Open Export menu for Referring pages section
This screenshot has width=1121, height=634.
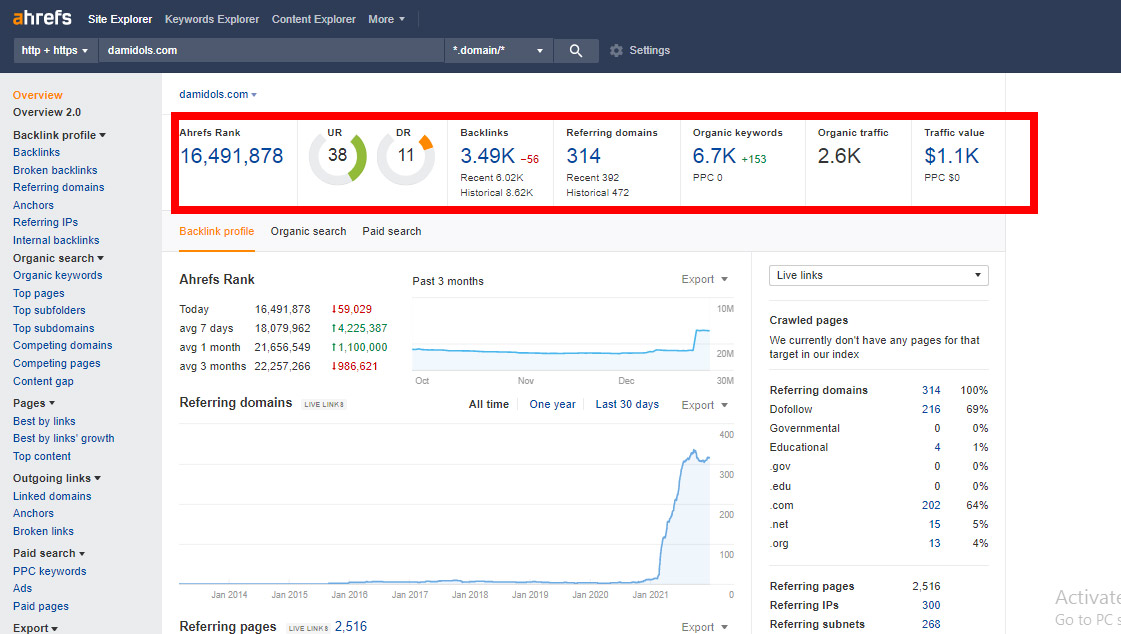click(x=704, y=627)
